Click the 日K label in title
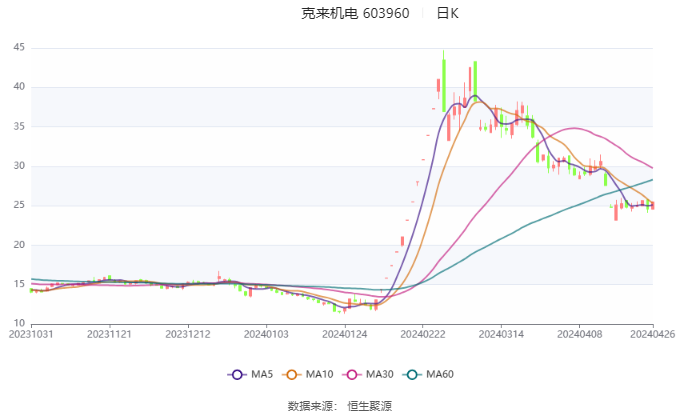 [448, 13]
